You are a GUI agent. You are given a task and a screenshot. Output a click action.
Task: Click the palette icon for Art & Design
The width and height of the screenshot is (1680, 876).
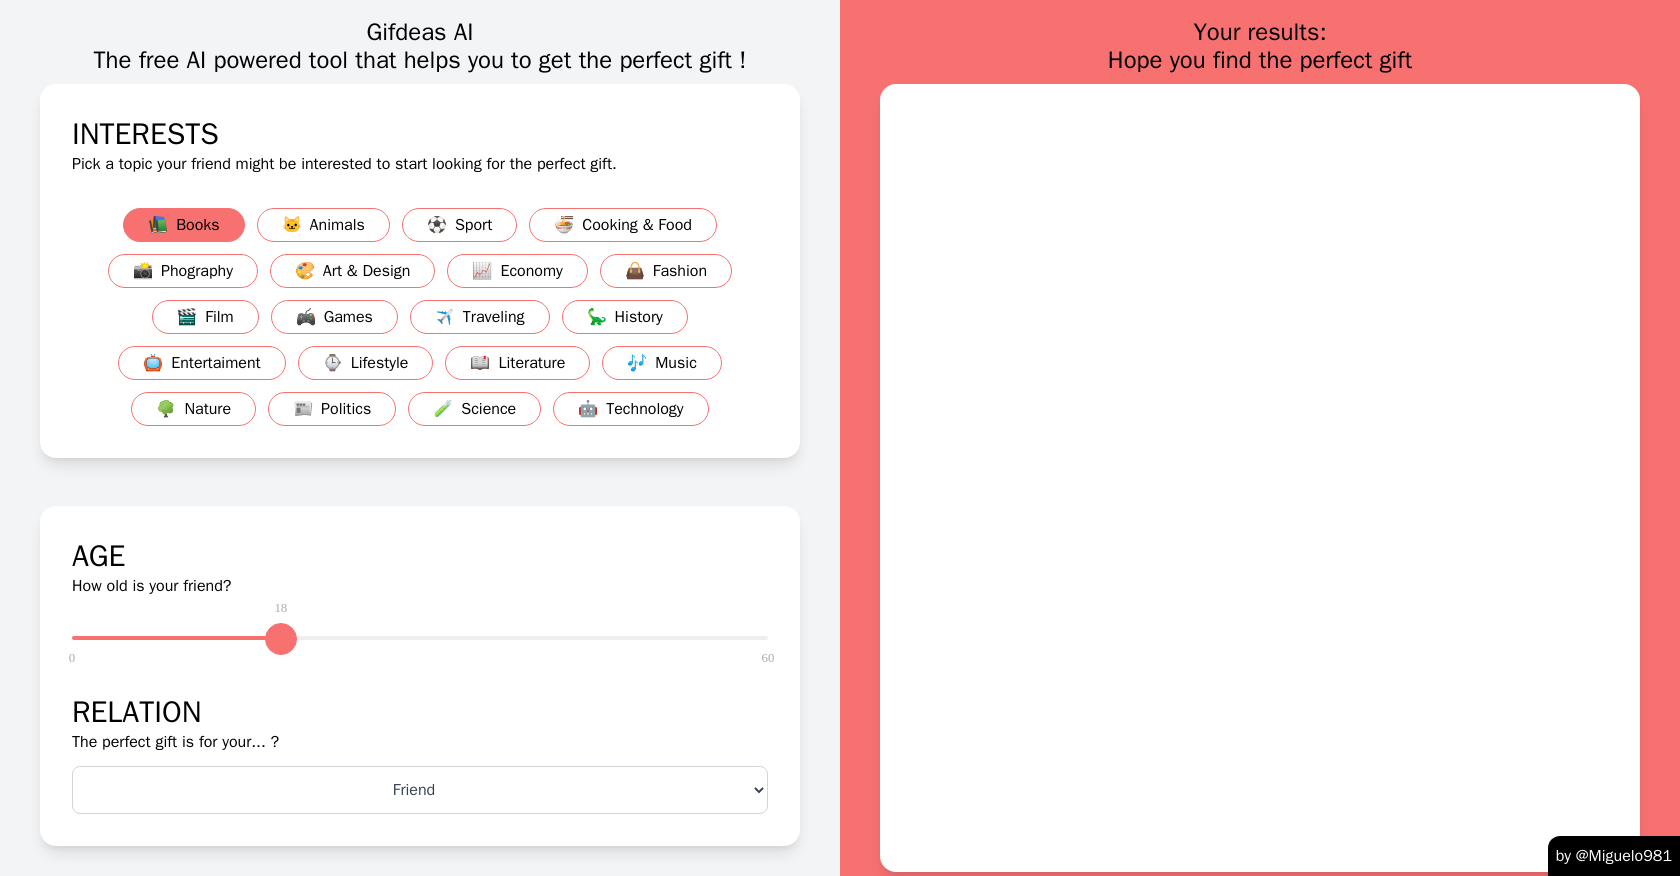(305, 271)
